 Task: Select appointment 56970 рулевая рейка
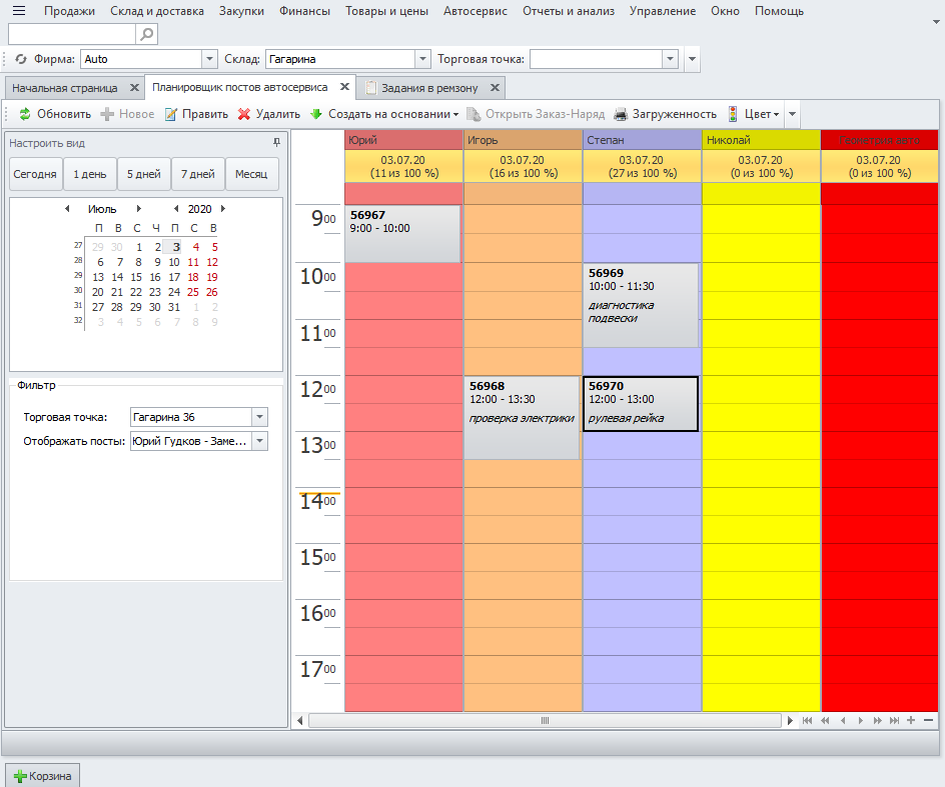(x=641, y=404)
